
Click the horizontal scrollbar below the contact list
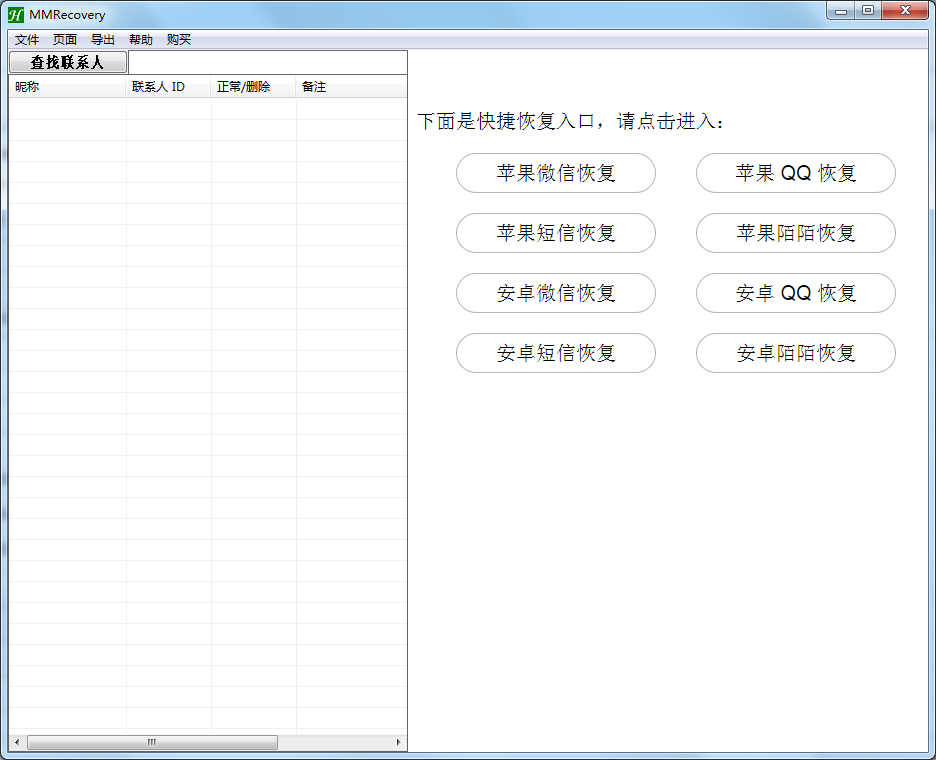tap(150, 742)
